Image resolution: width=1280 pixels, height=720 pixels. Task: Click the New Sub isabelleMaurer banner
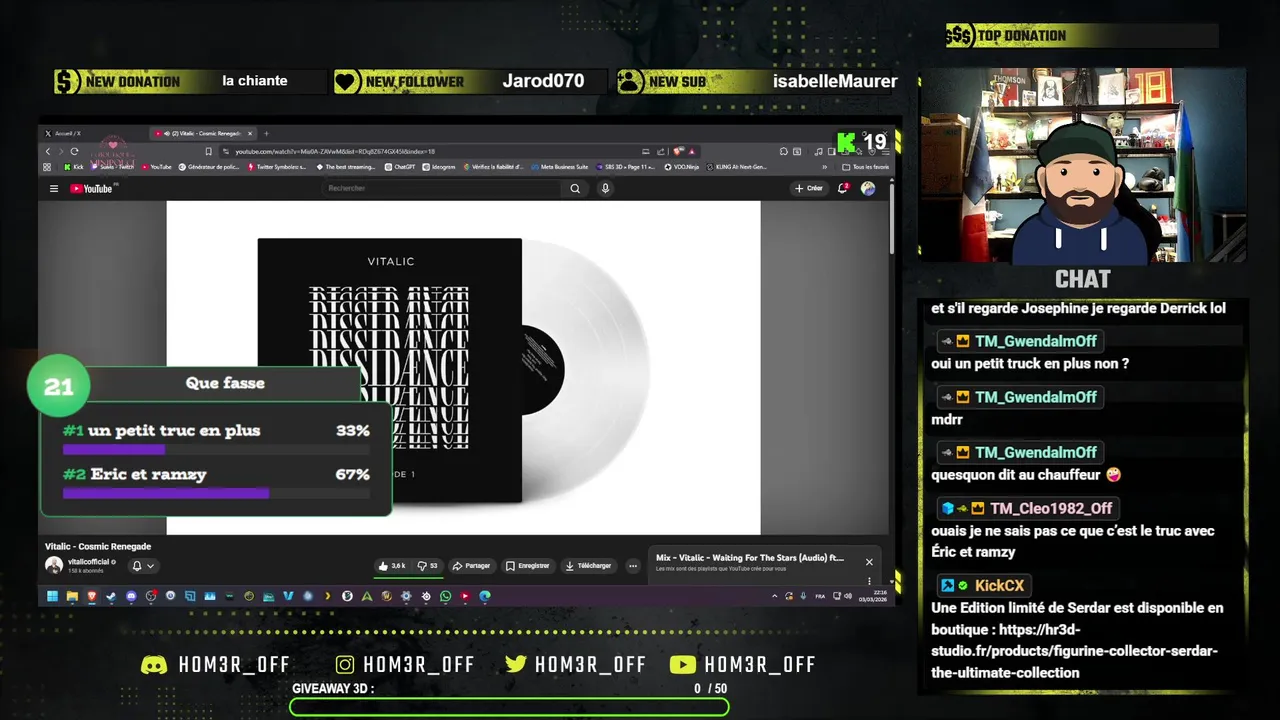(757, 81)
